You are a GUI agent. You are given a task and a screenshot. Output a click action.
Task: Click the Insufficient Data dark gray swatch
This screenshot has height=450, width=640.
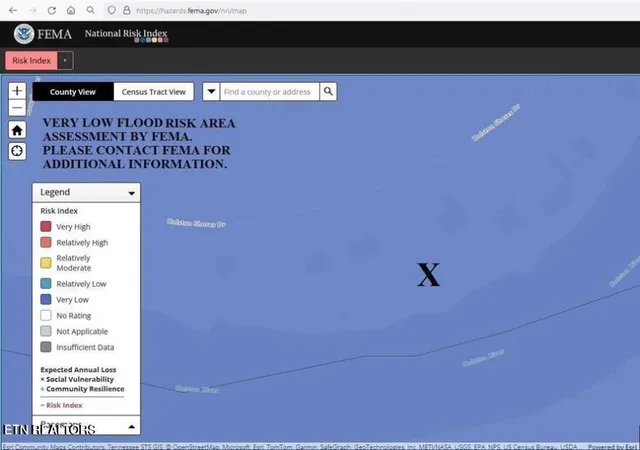46,347
